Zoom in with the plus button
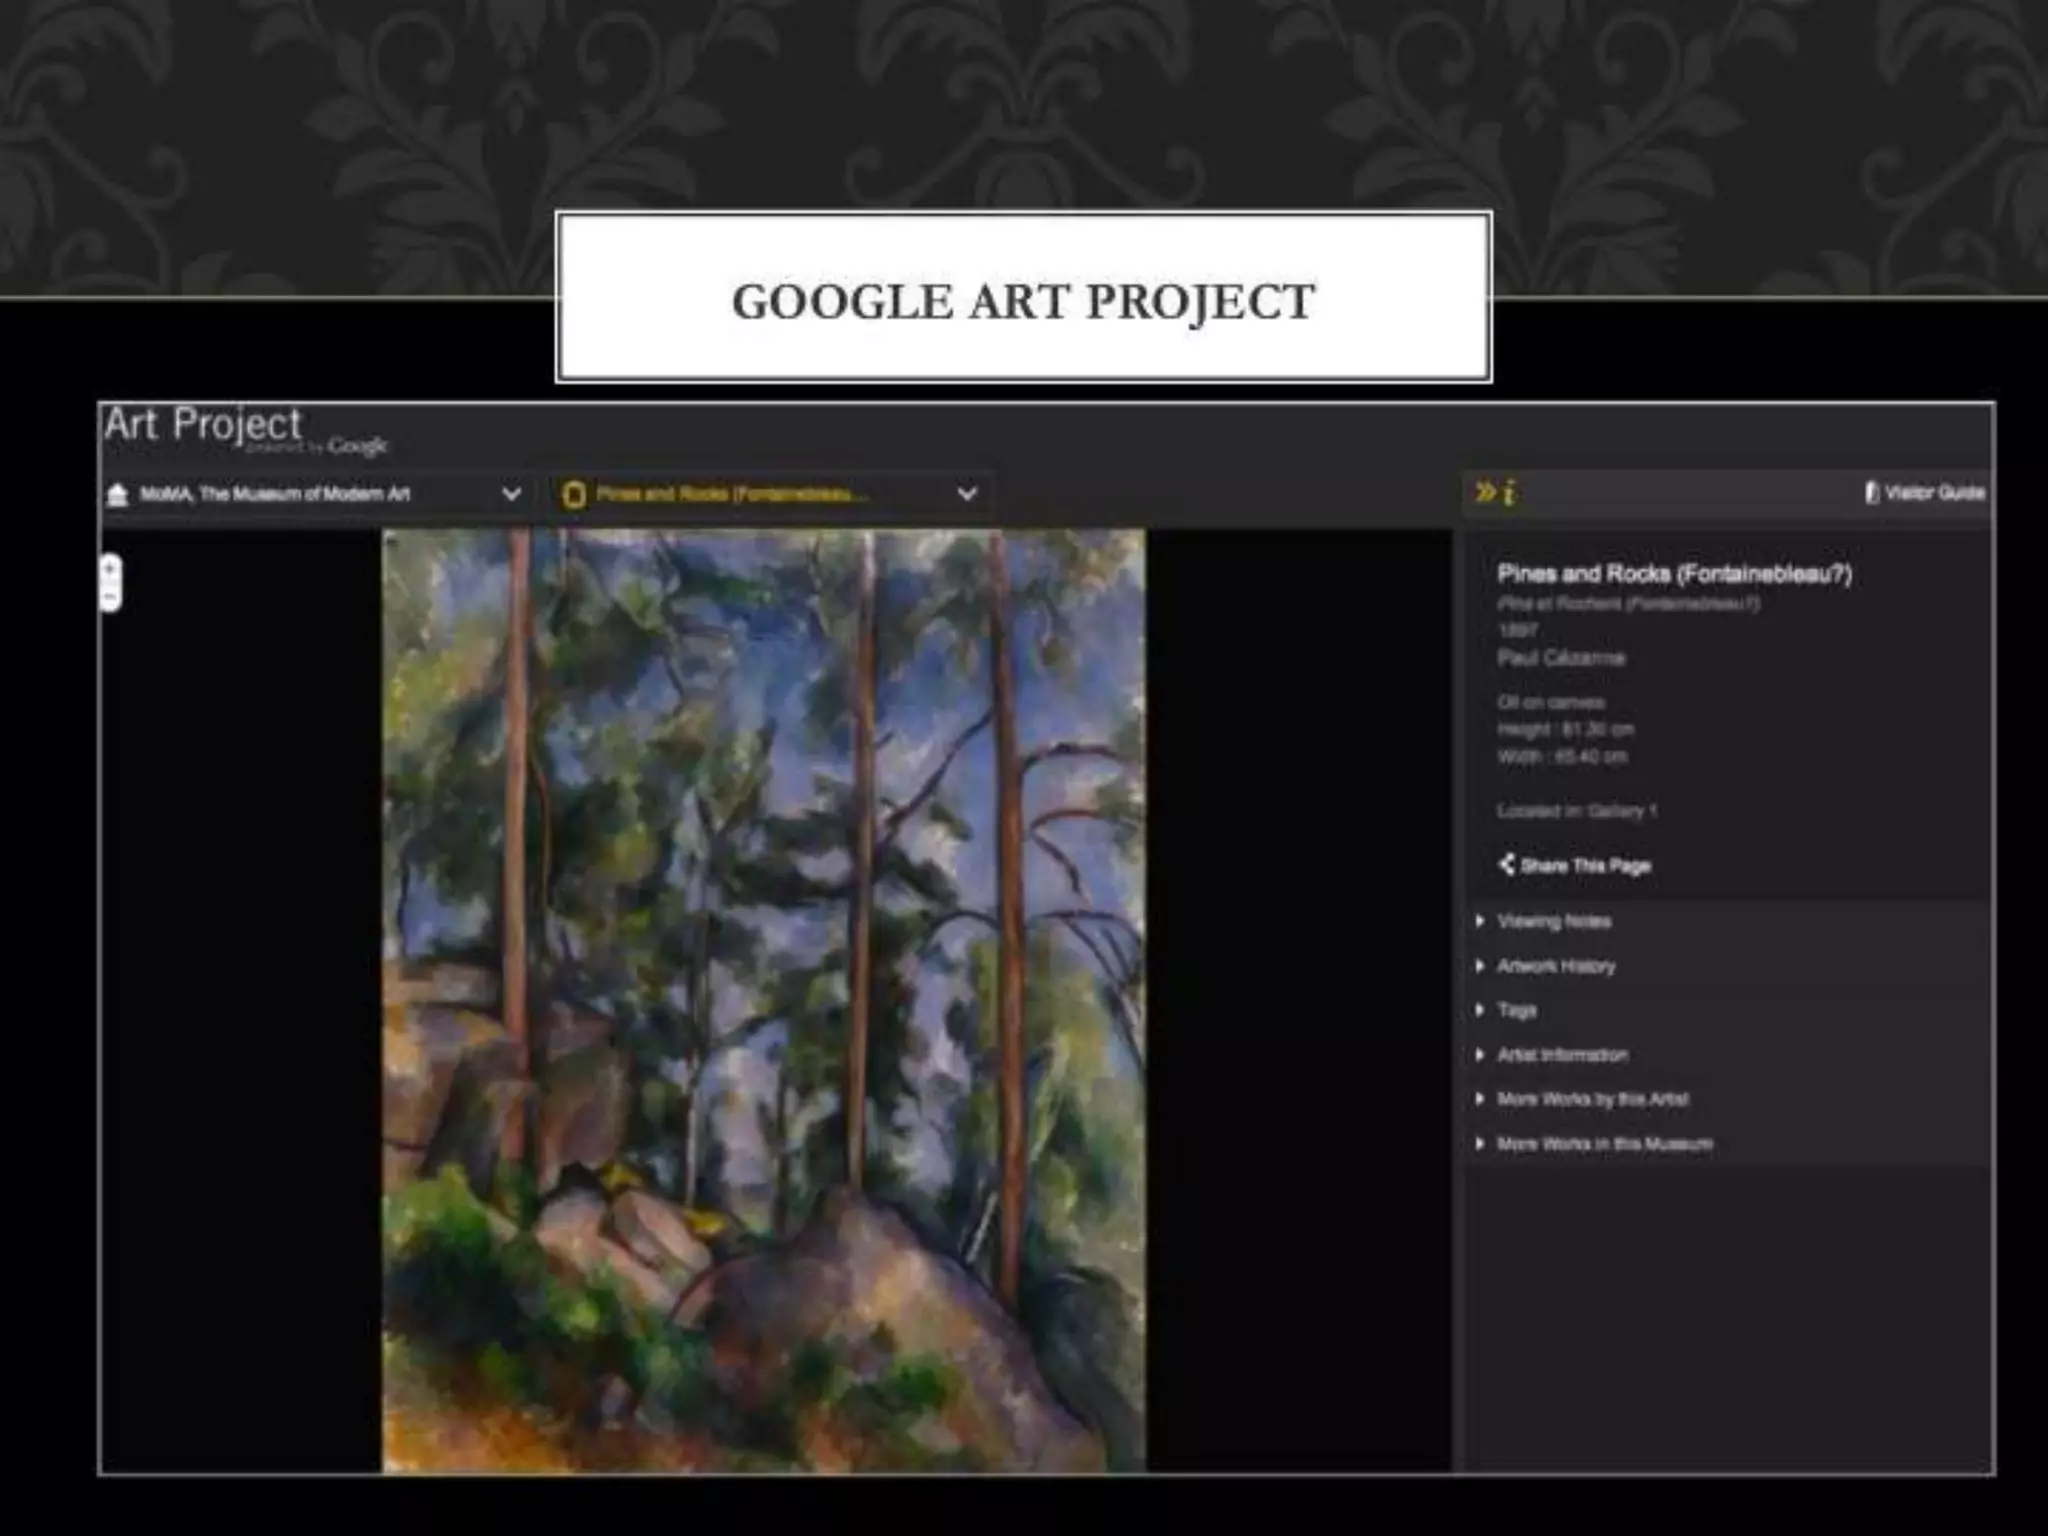This screenshot has height=1536, width=2048. 110,568
